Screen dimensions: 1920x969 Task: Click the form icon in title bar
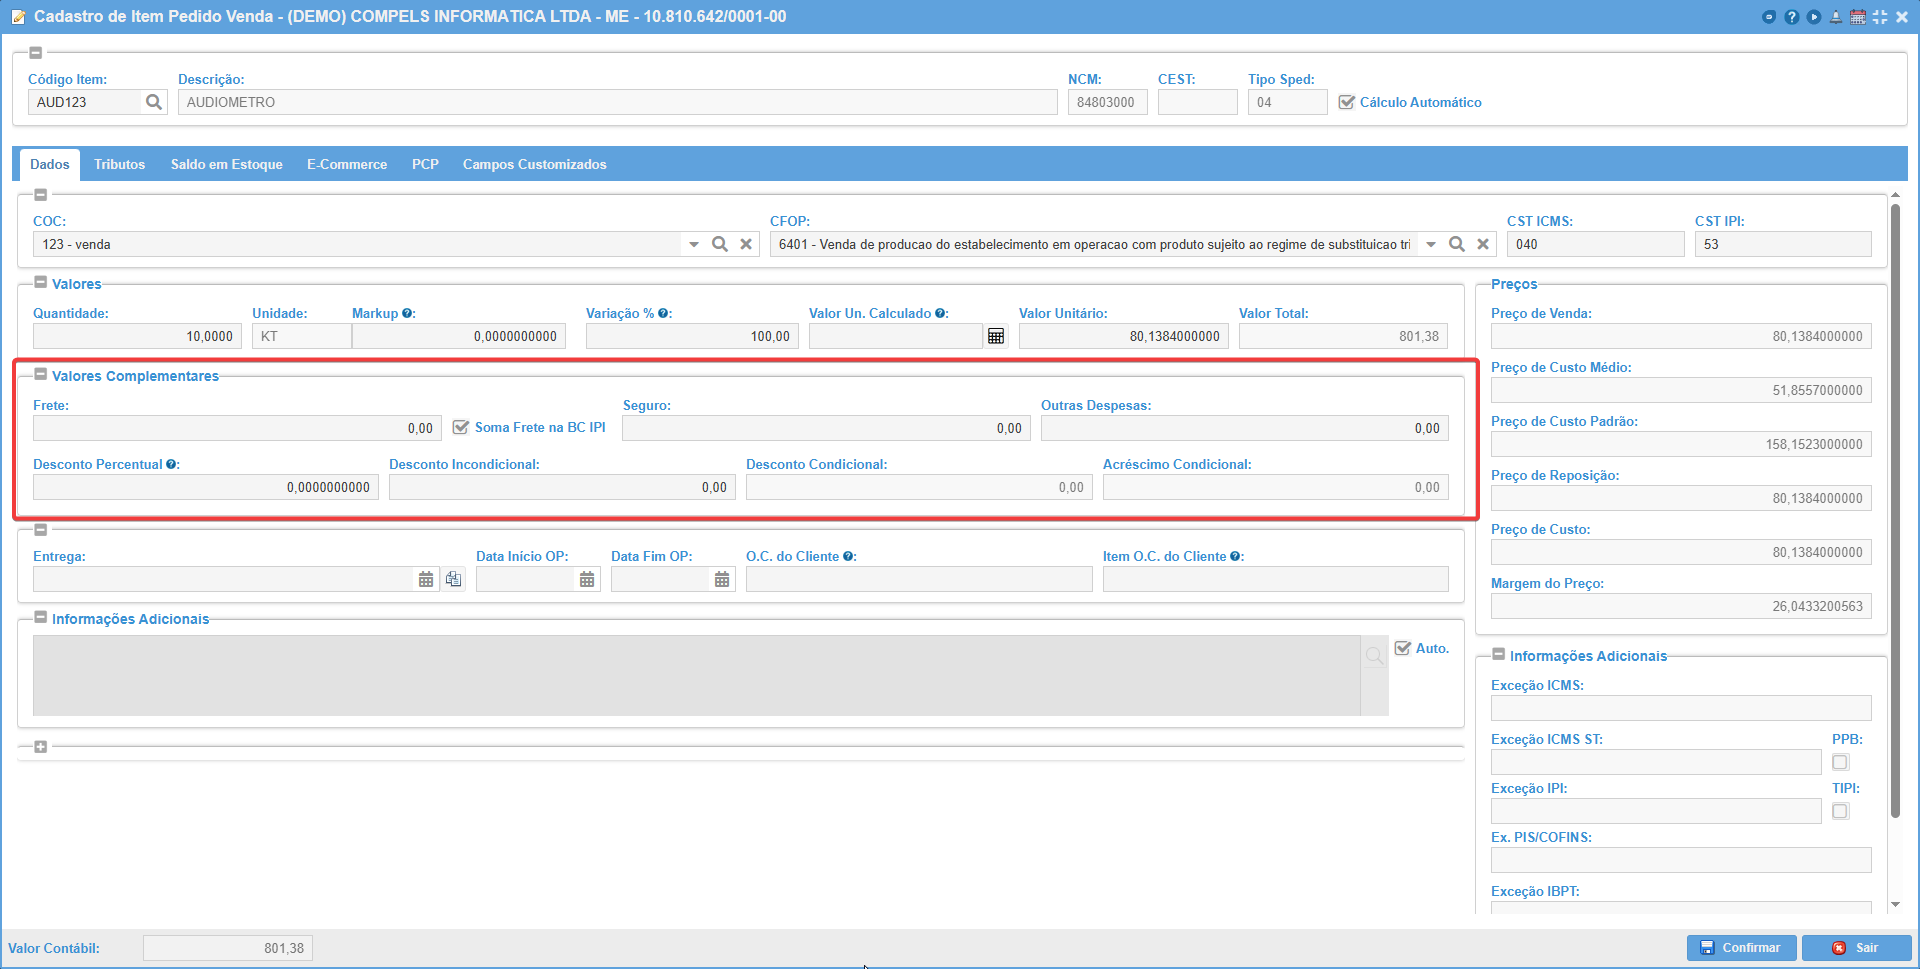(x=18, y=17)
